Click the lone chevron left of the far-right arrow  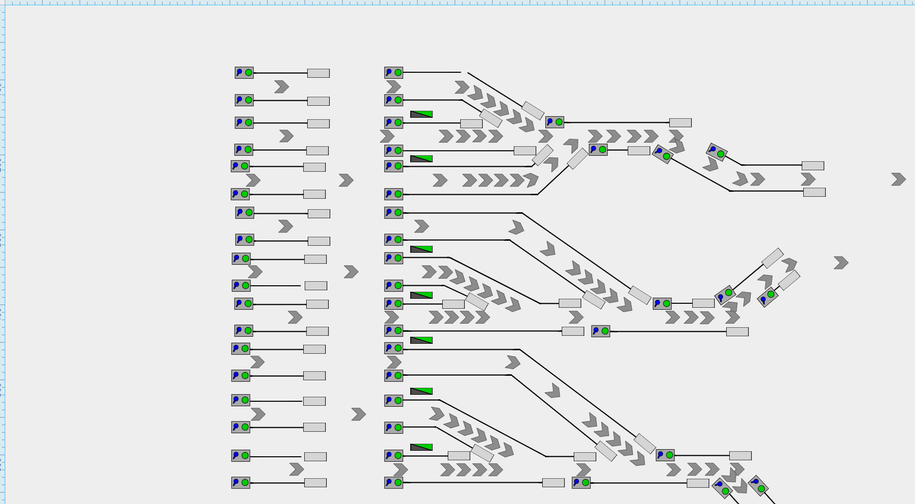[841, 262]
